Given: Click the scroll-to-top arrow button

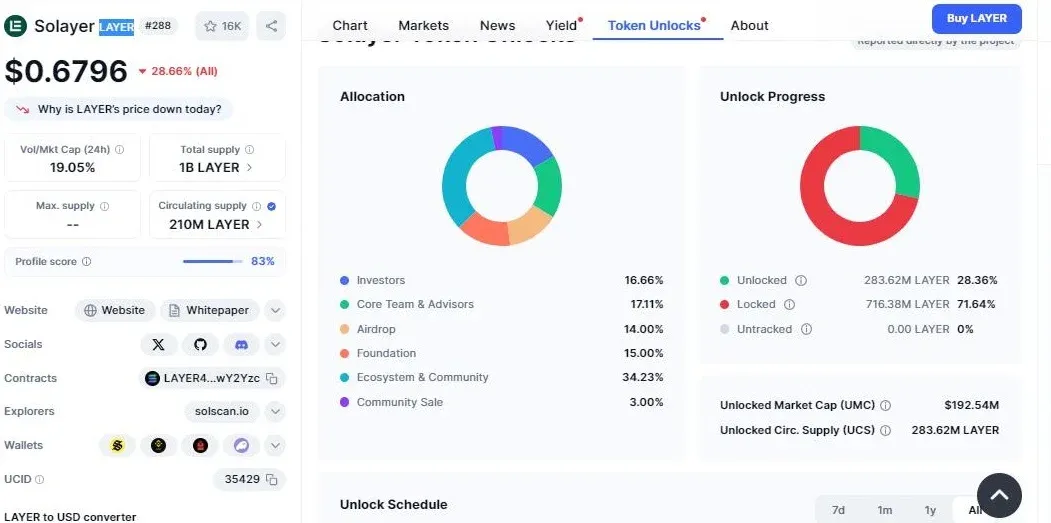Looking at the screenshot, I should click(x=999, y=496).
